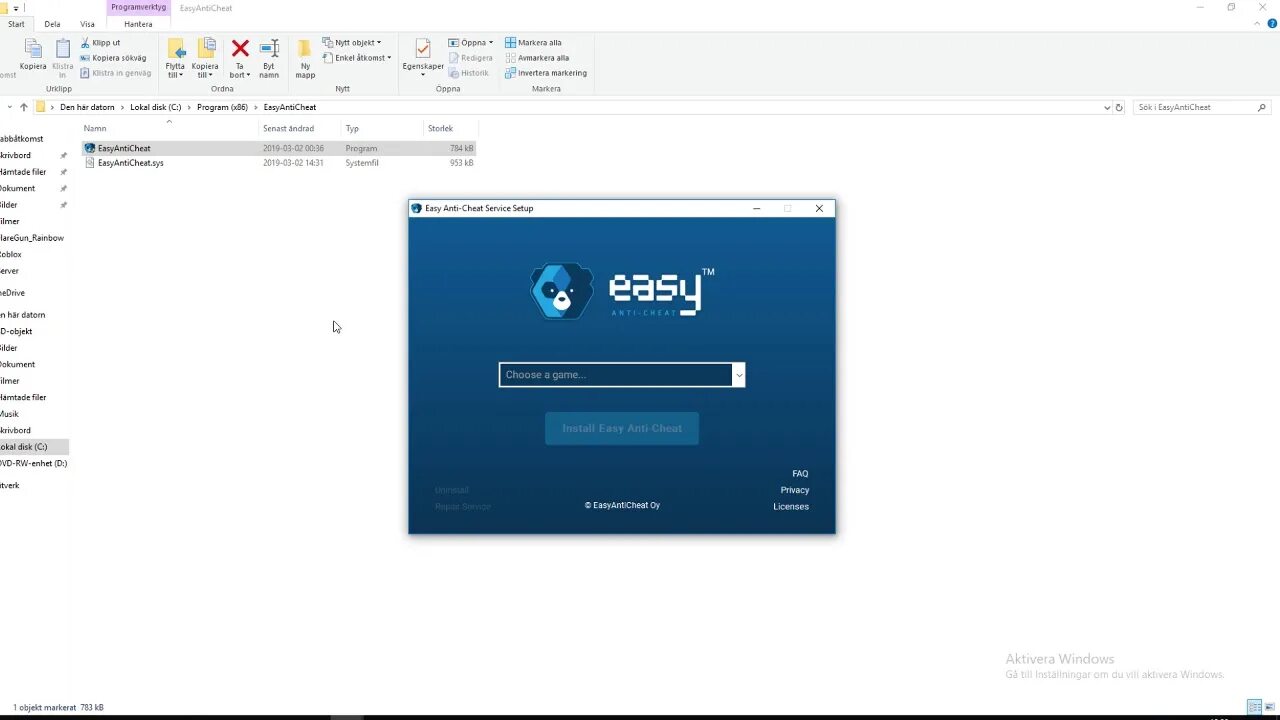Screen dimensions: 1280x720
Task: Click the EasyAntiCheat.sys file icon
Action: [90, 163]
